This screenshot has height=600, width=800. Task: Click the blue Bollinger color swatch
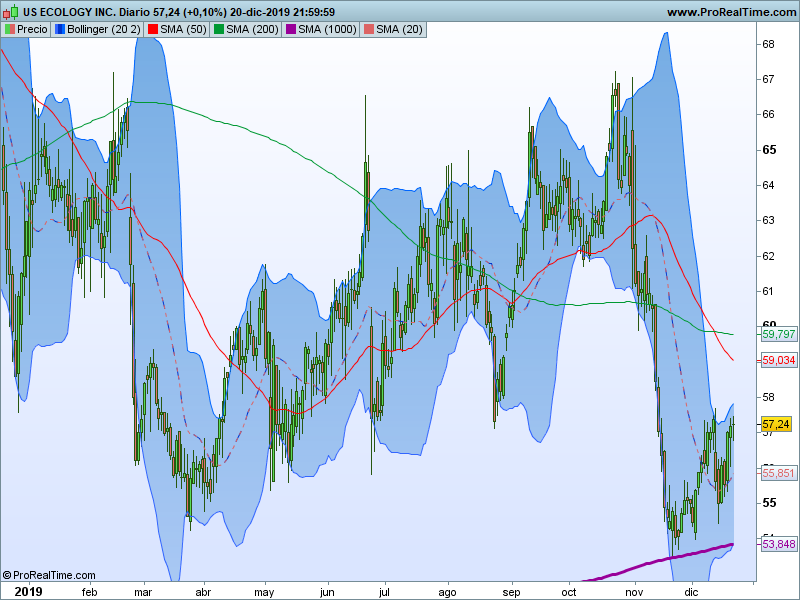[60, 30]
